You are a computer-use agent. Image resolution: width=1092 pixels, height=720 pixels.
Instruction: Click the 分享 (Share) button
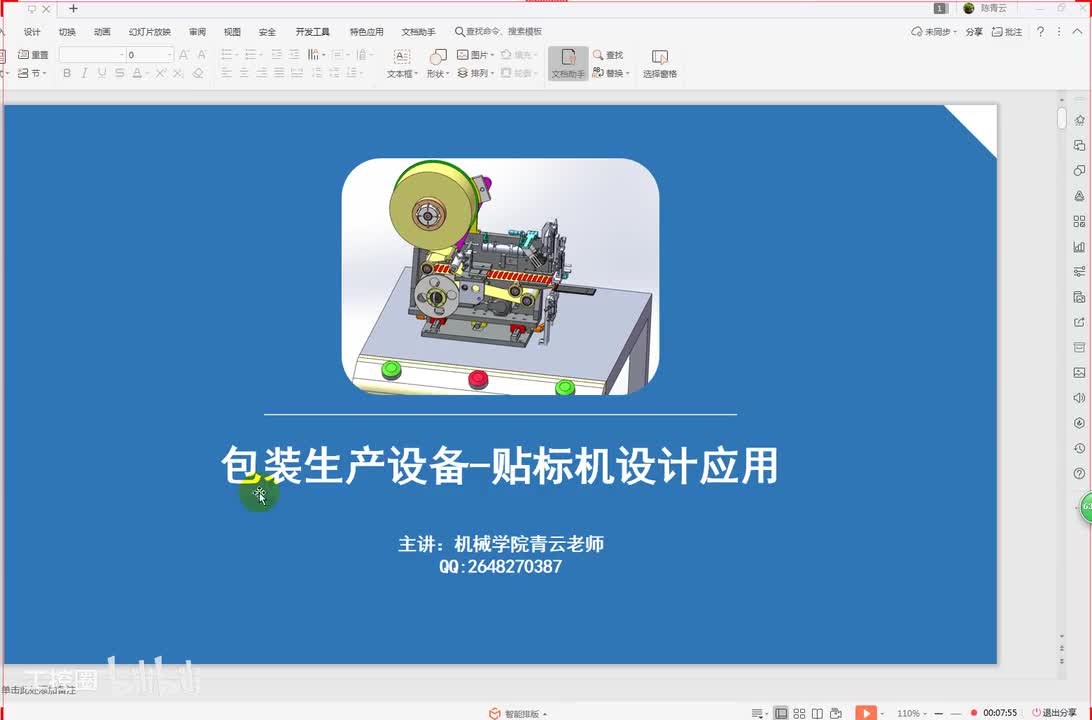(x=974, y=32)
